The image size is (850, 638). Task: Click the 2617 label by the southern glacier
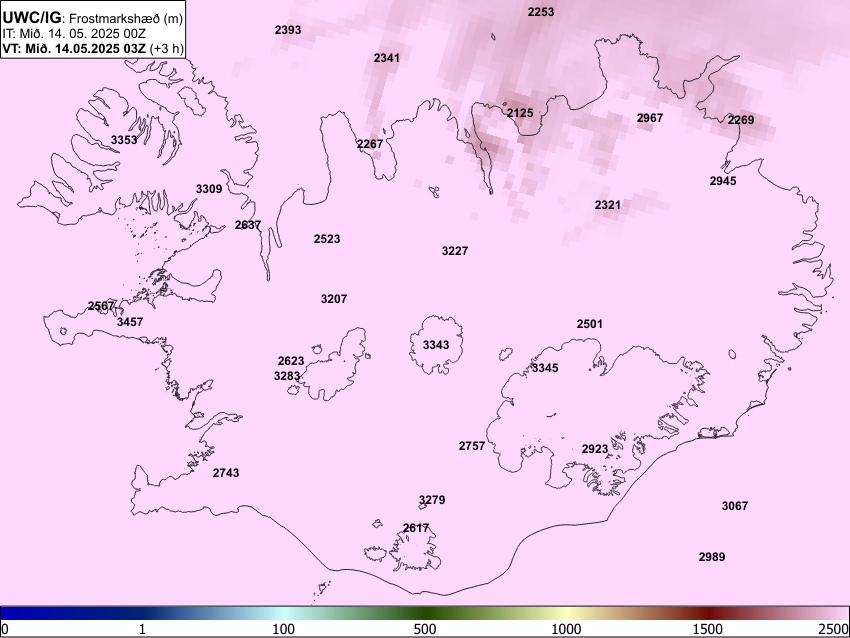pos(416,528)
